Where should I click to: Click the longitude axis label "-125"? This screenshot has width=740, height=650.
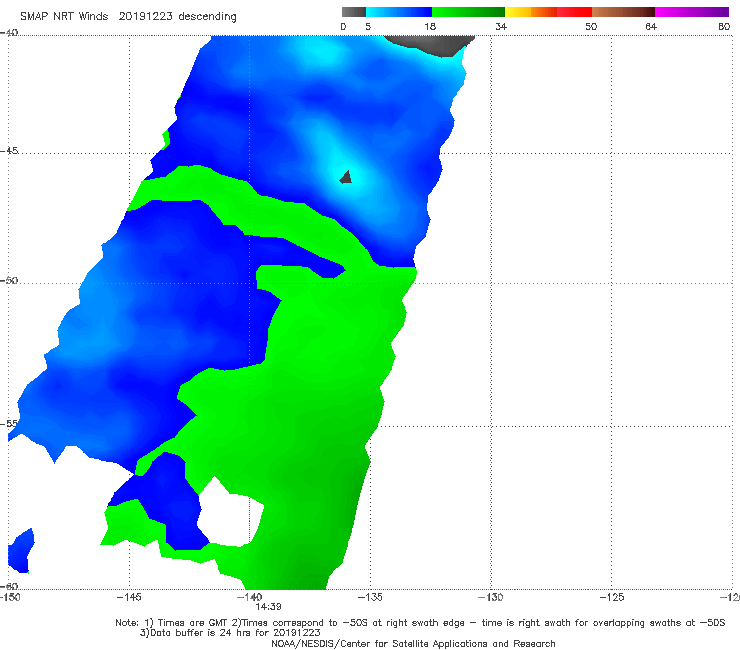pos(611,598)
